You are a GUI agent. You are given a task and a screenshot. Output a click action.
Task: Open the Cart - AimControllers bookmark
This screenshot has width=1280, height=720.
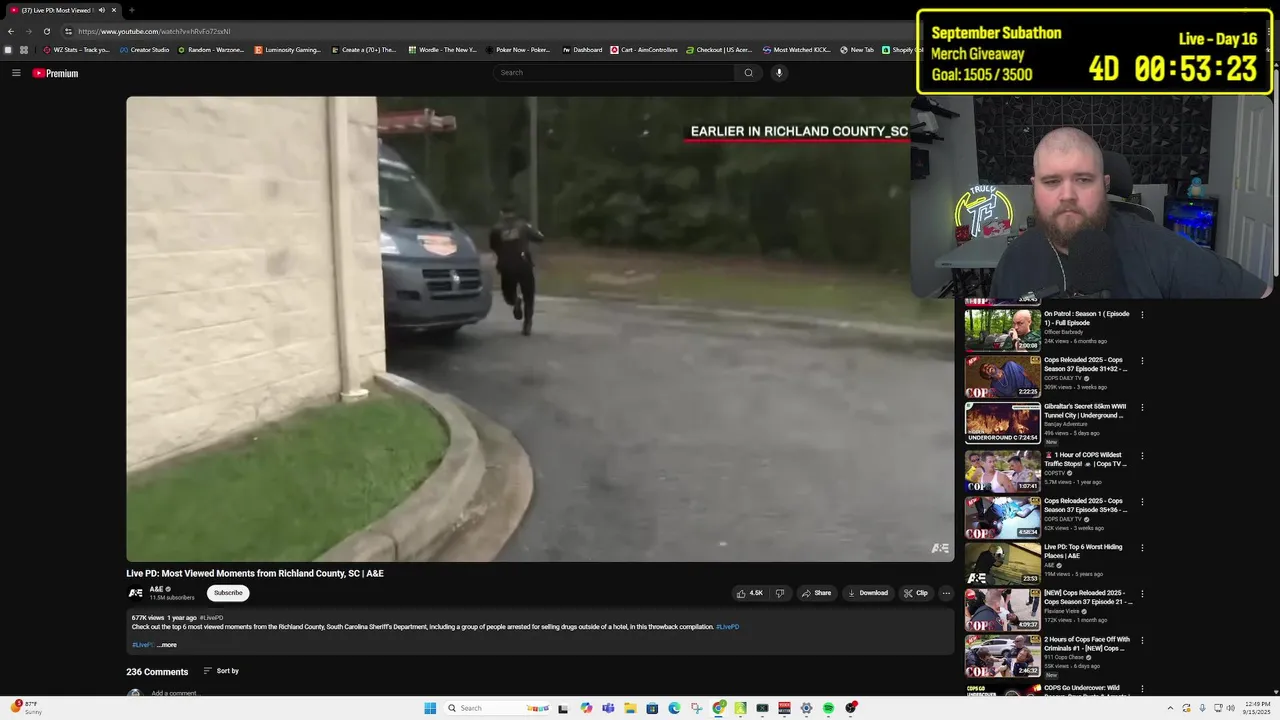644,50
